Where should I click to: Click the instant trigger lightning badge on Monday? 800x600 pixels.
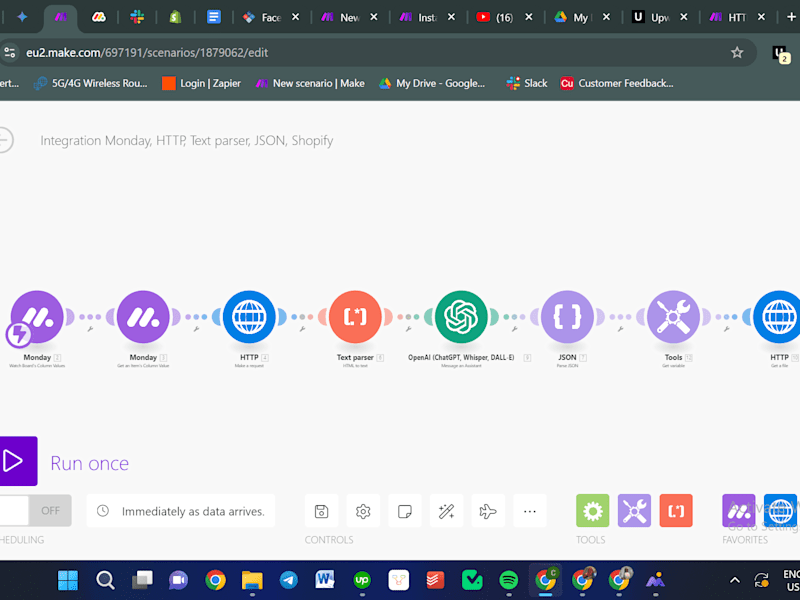pyautogui.click(x=18, y=334)
